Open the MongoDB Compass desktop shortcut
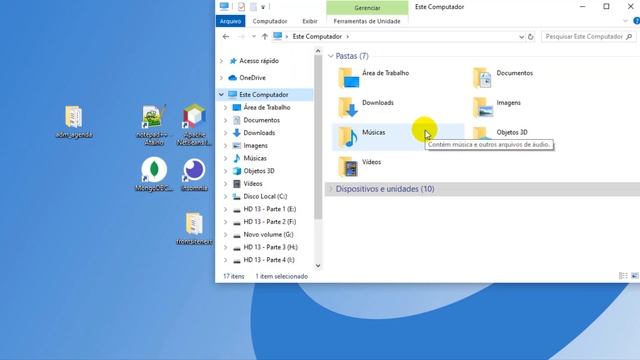The height and width of the screenshot is (360, 640). coord(154,174)
